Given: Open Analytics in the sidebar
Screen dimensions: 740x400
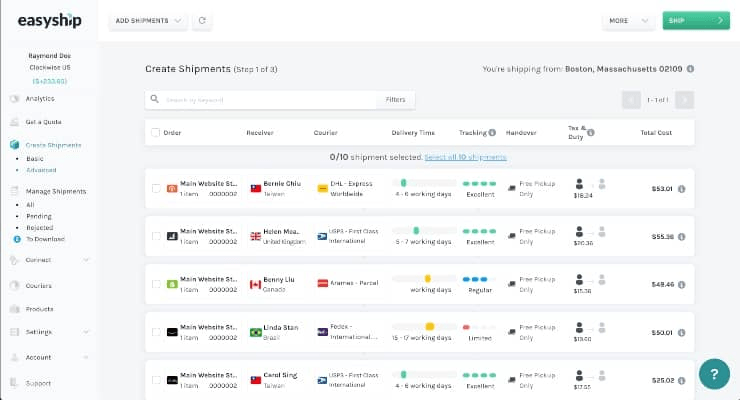Looking at the screenshot, I should pos(40,99).
